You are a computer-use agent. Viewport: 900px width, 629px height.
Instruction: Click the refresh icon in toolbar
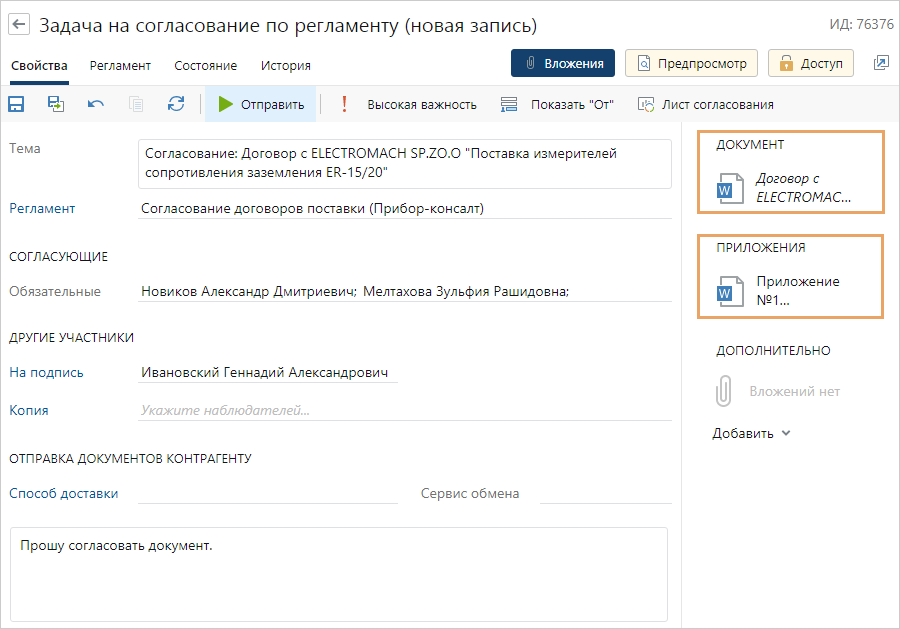[x=176, y=104]
